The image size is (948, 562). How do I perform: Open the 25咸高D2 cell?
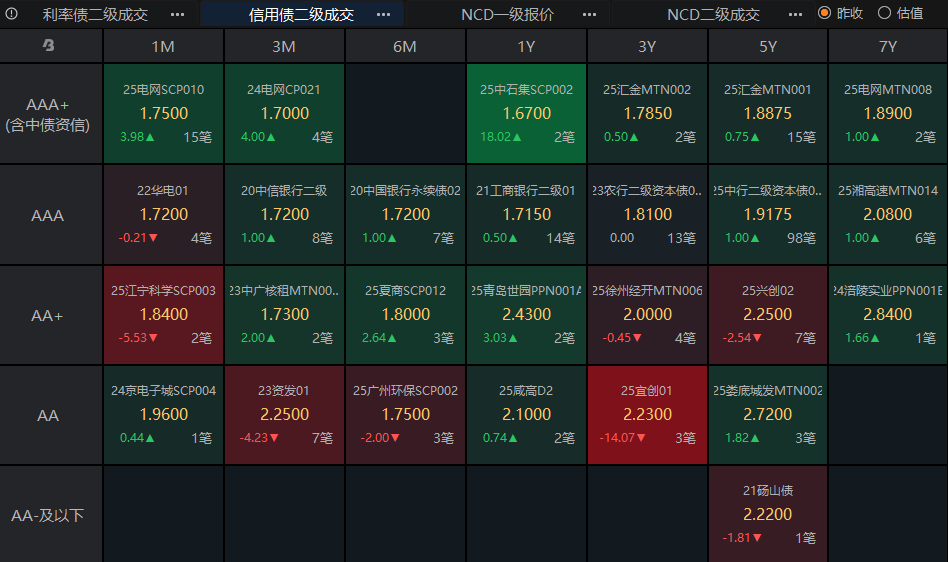coord(526,415)
